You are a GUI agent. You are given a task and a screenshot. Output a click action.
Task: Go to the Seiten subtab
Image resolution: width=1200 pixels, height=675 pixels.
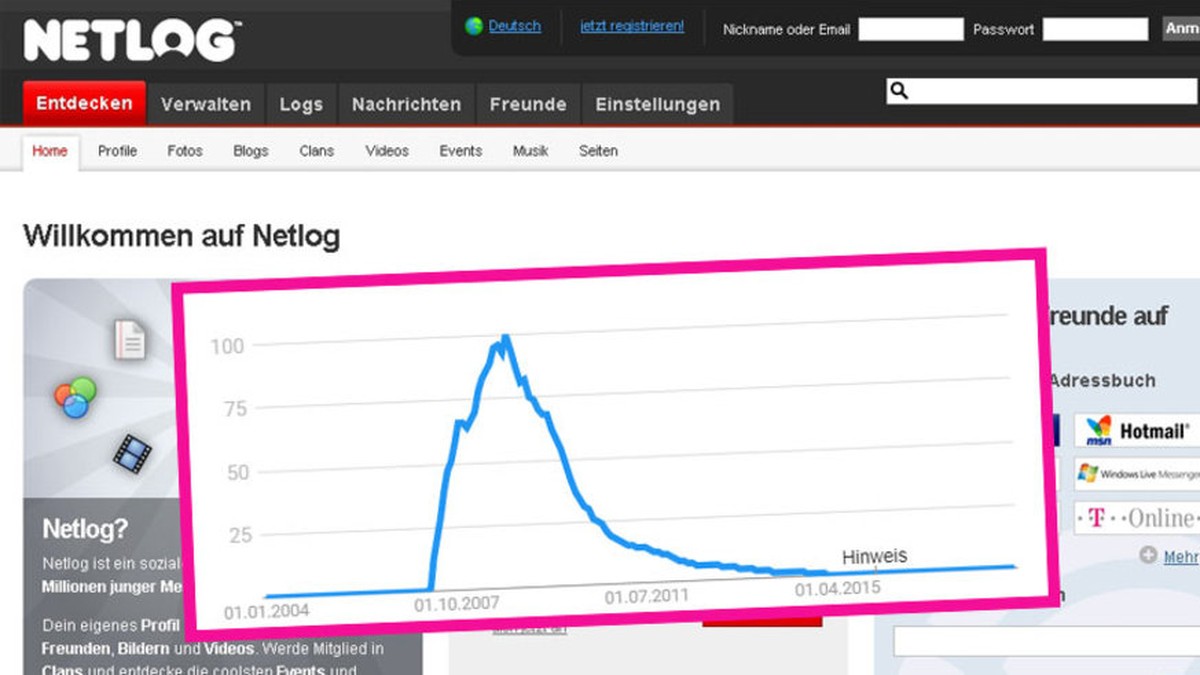point(598,151)
